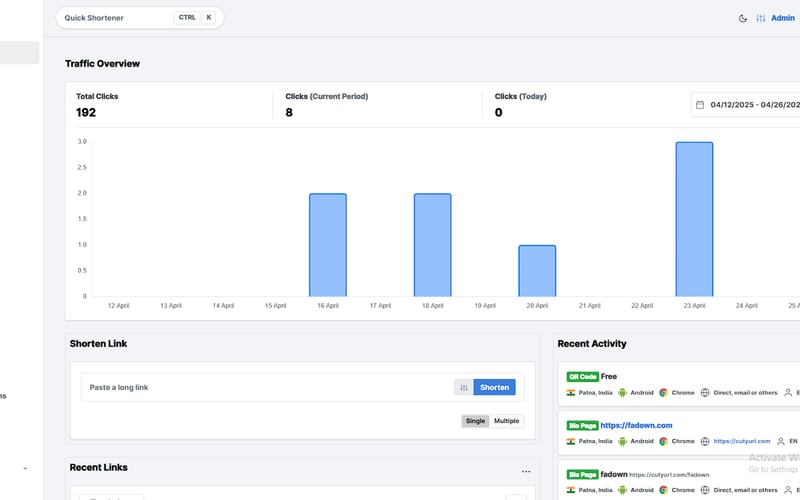Viewport: 800px width, 500px height.
Task: Click India flag in https://fadown.com row
Action: click(x=571, y=441)
